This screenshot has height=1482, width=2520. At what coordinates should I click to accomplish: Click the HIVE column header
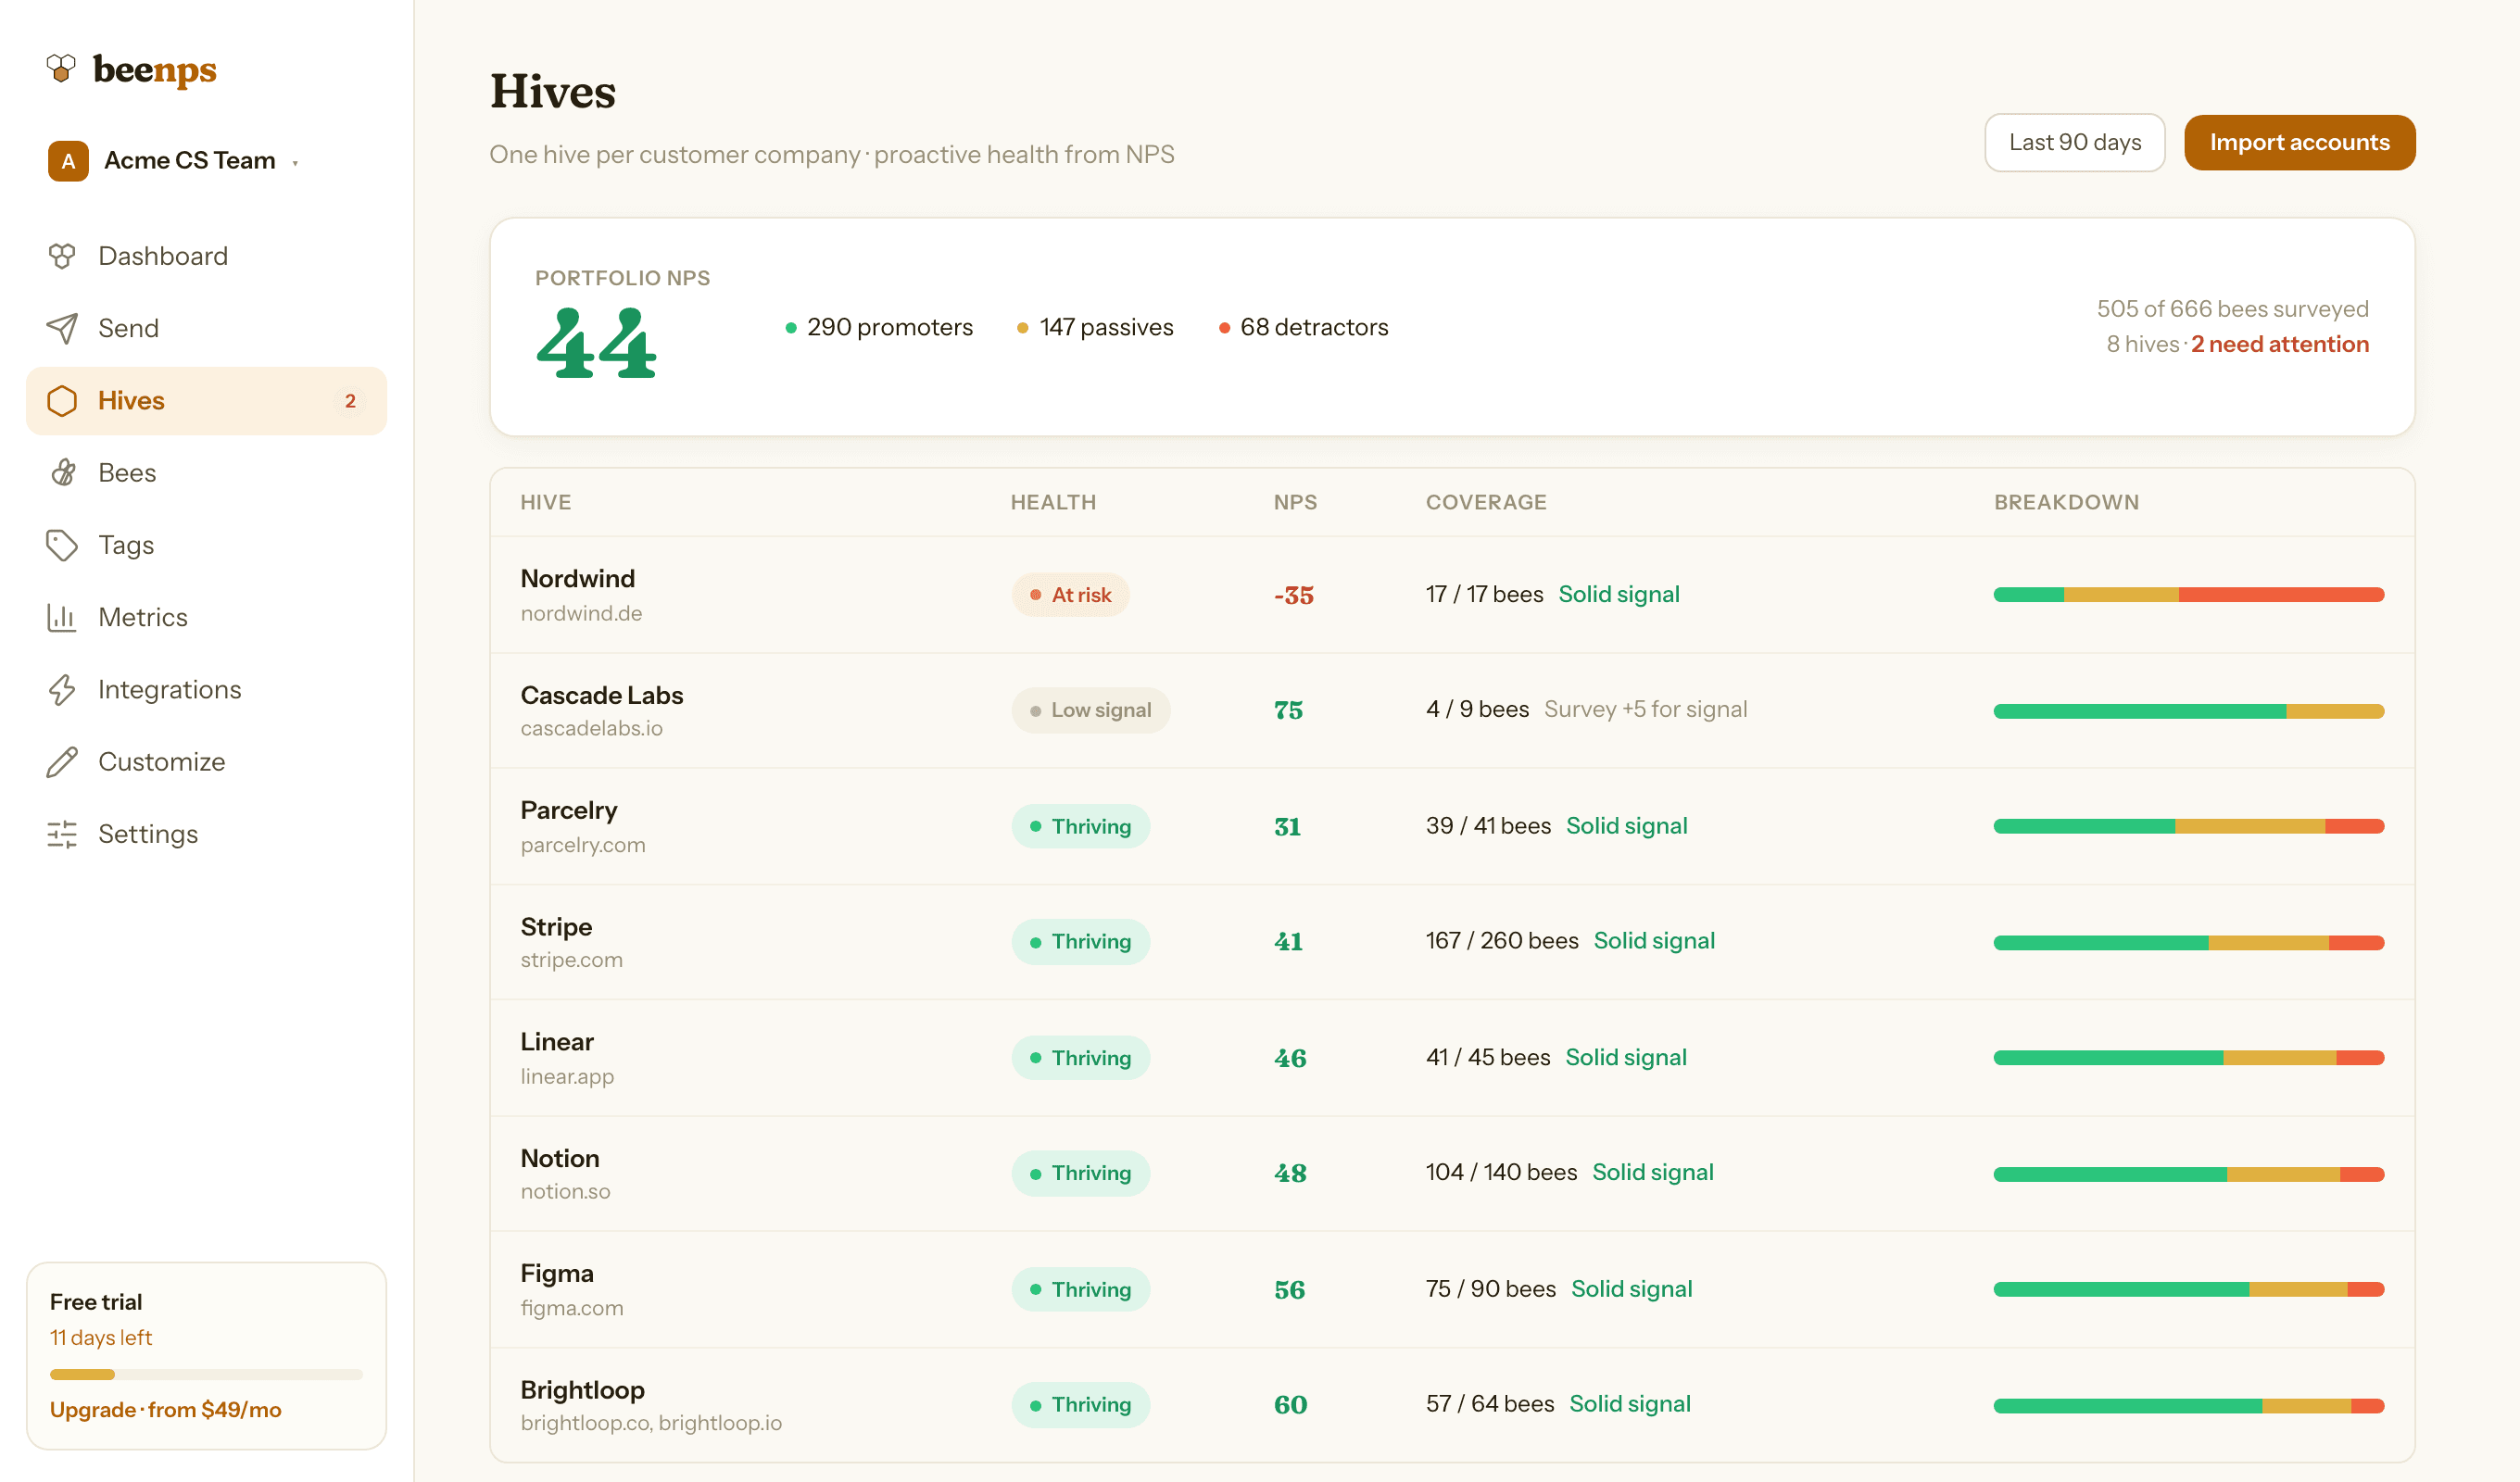point(546,502)
